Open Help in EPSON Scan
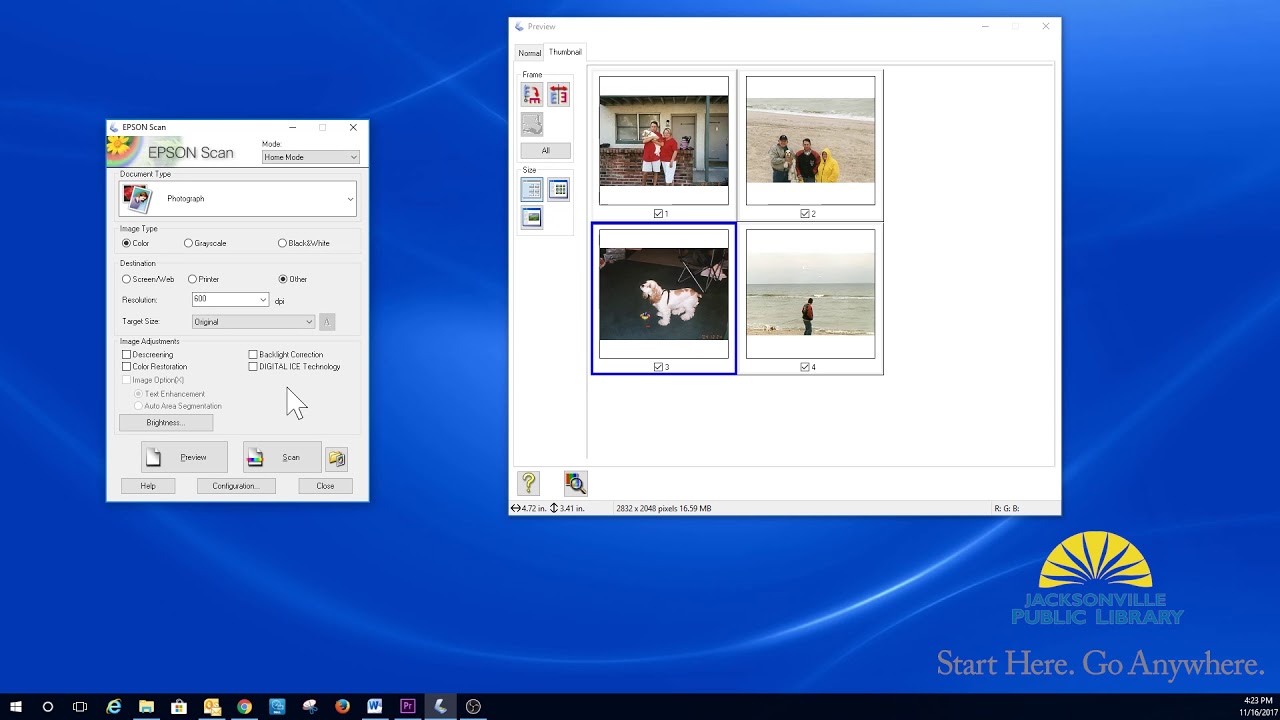Screen dimensions: 1280x720 (148, 486)
